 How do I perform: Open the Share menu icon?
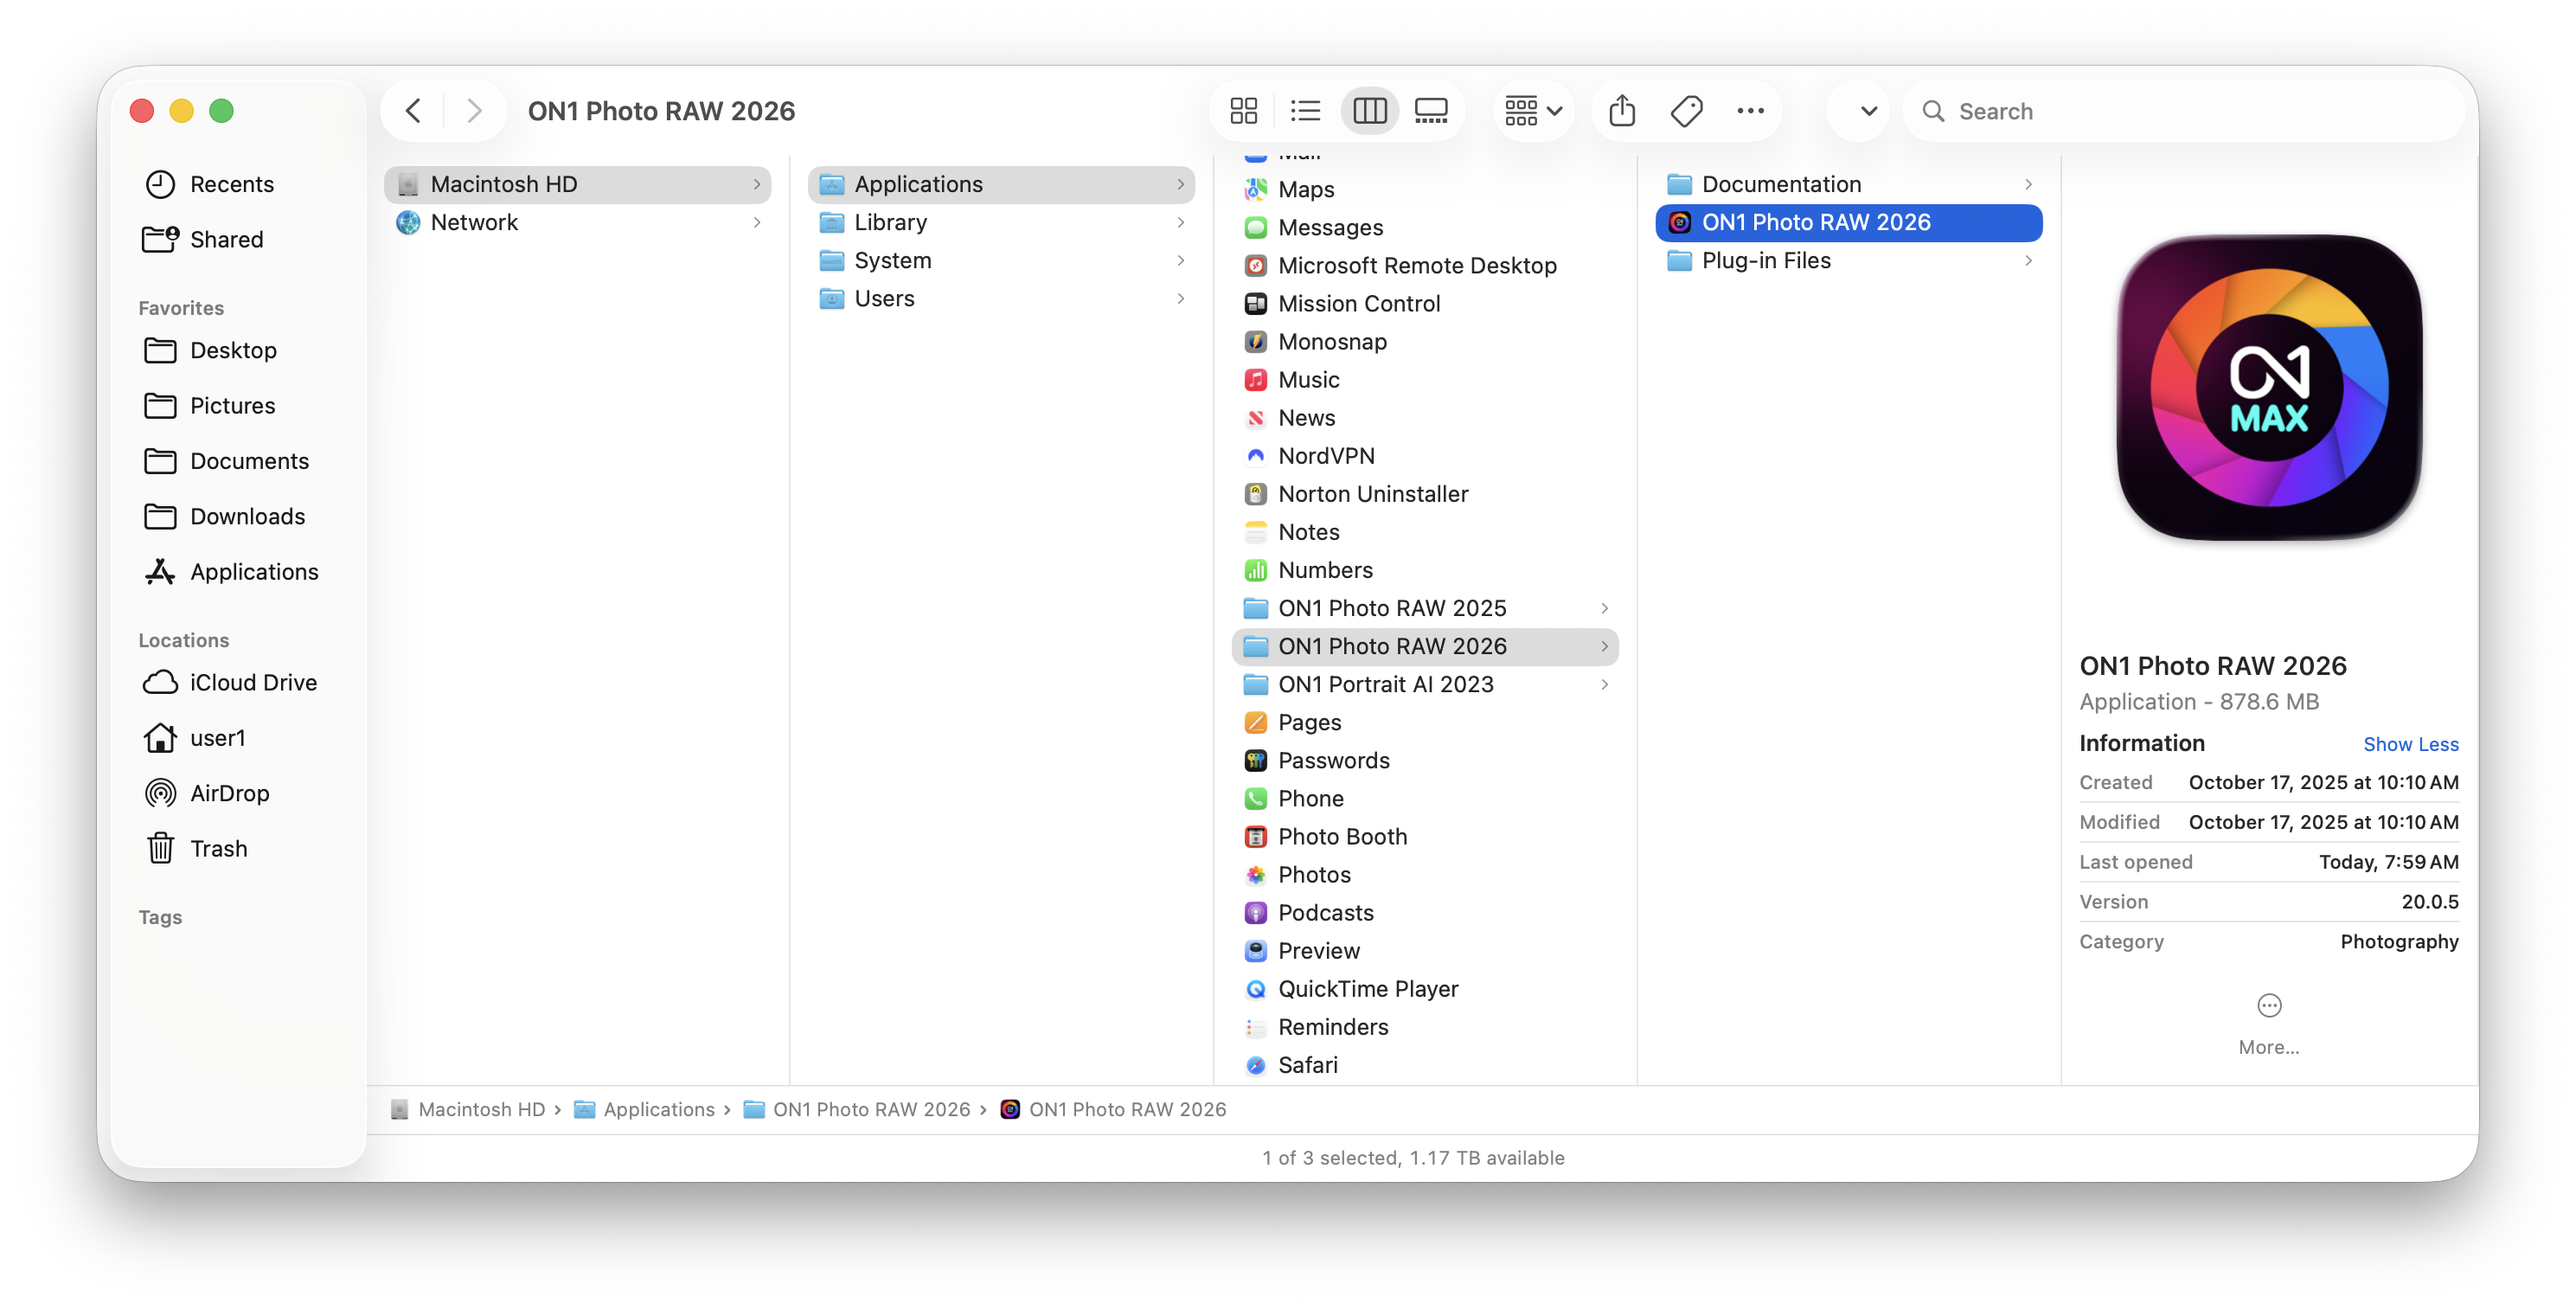coord(1622,111)
